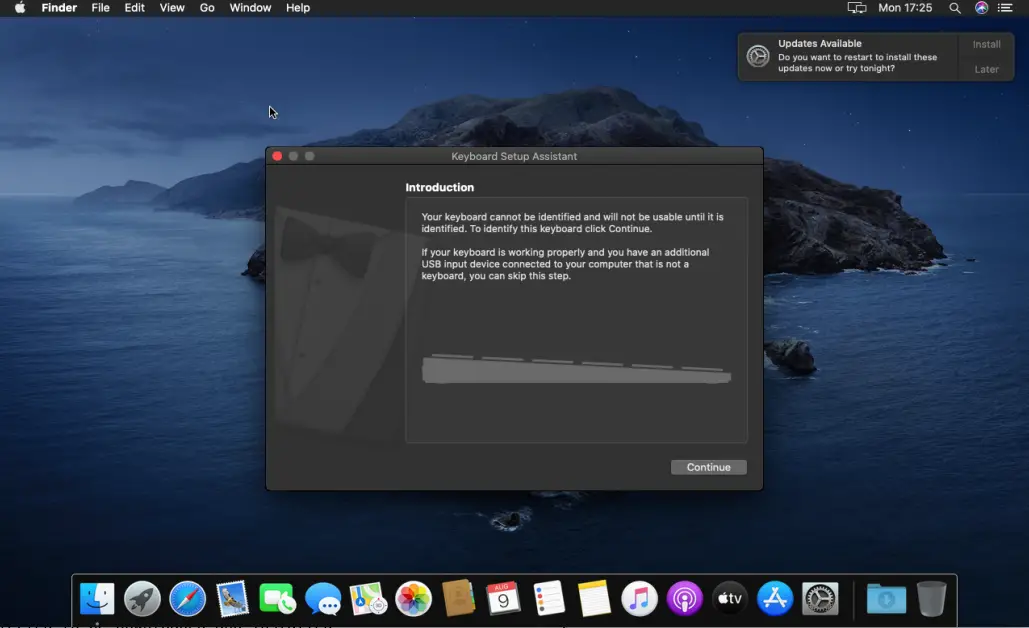Image resolution: width=1029 pixels, height=628 pixels.
Task: Open the Go menu
Action: point(207,8)
